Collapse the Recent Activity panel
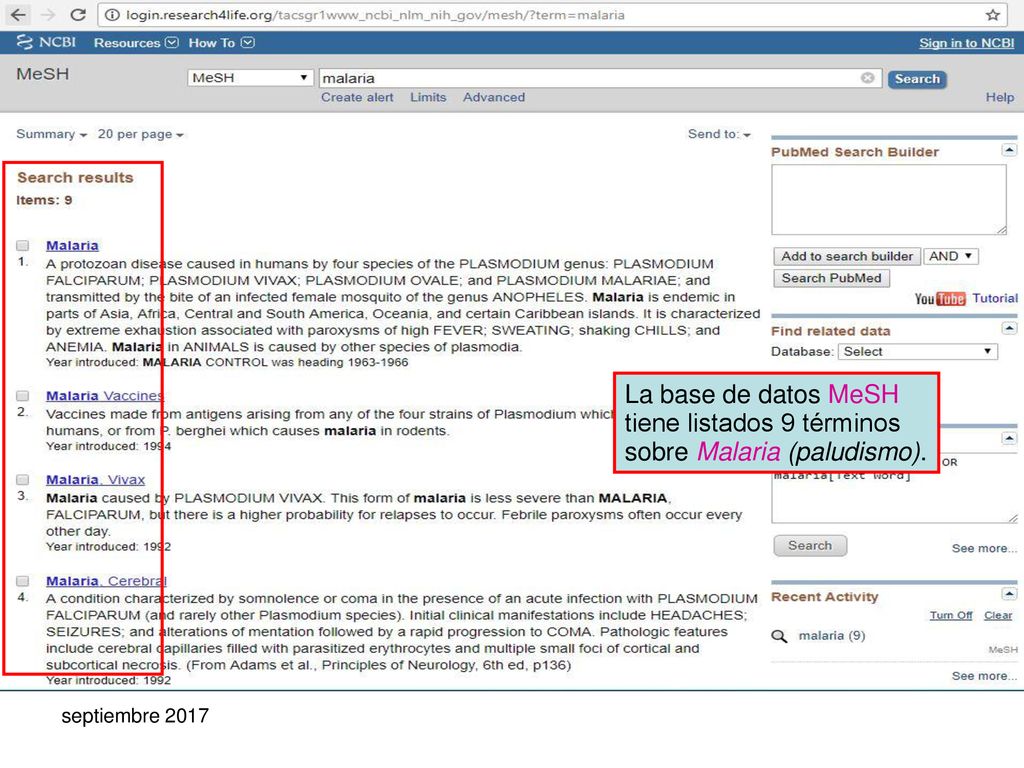This screenshot has height=768, width=1024. tap(1009, 594)
